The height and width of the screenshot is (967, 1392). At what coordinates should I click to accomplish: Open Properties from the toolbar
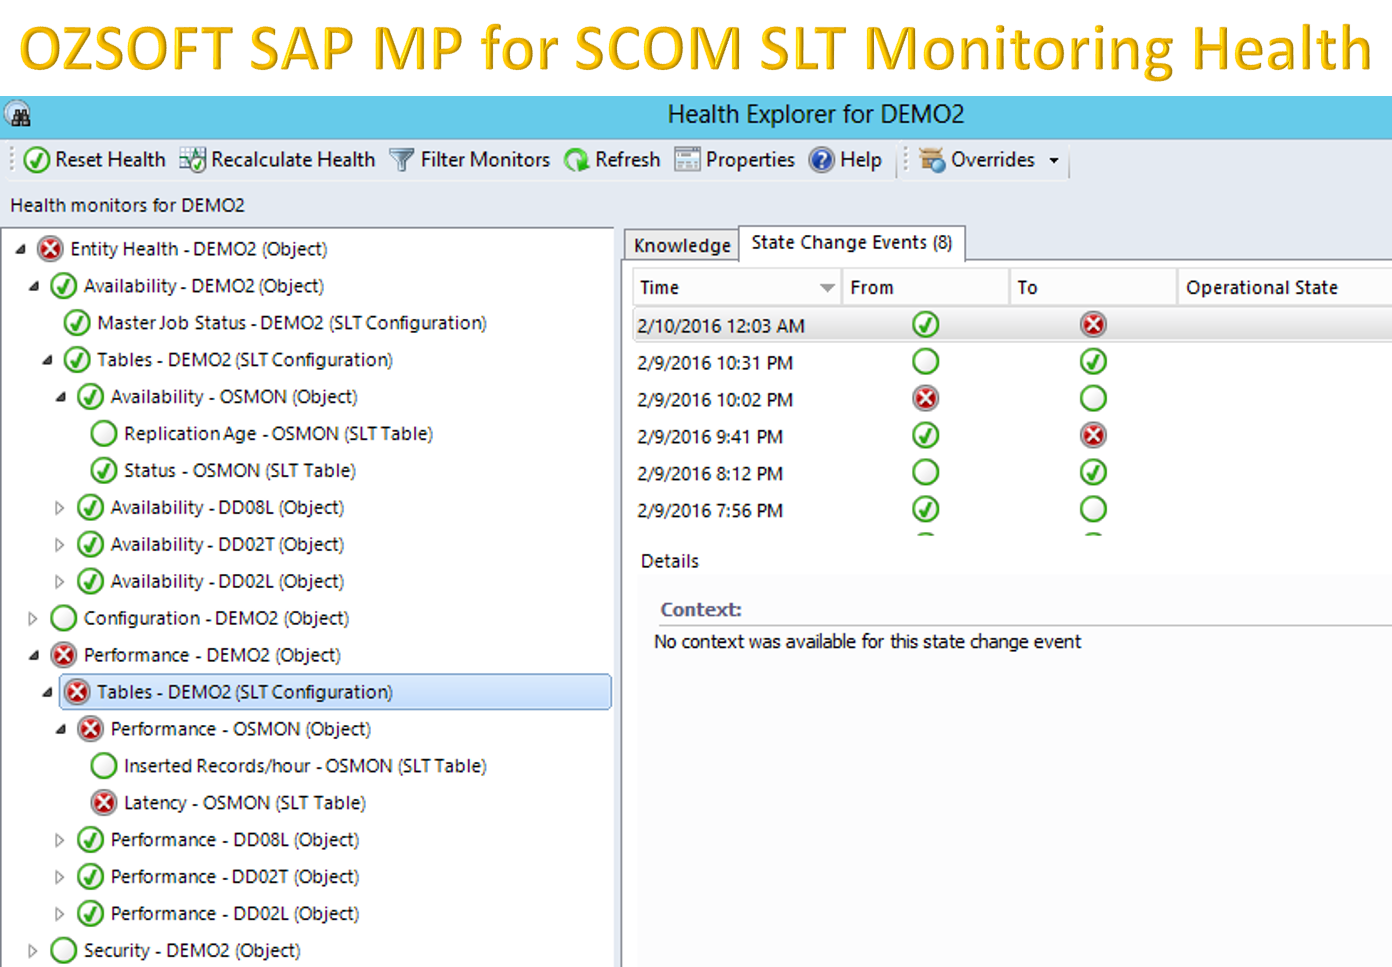click(x=686, y=159)
